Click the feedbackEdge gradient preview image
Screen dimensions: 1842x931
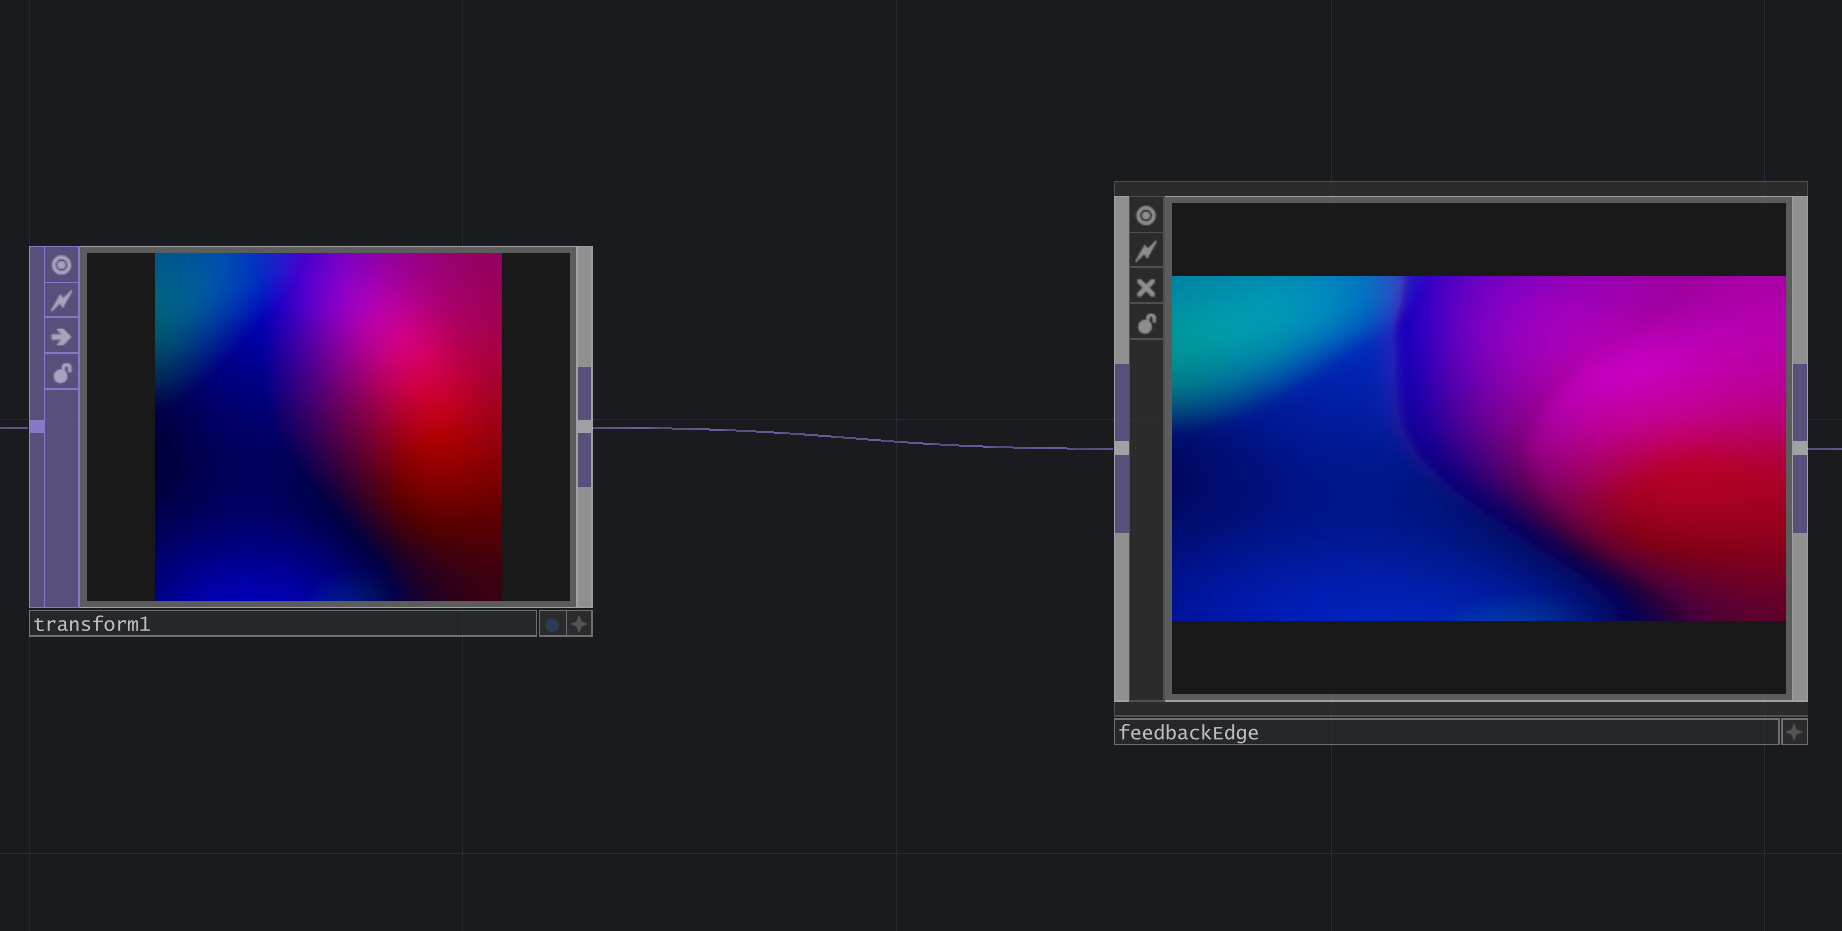[1478, 448]
